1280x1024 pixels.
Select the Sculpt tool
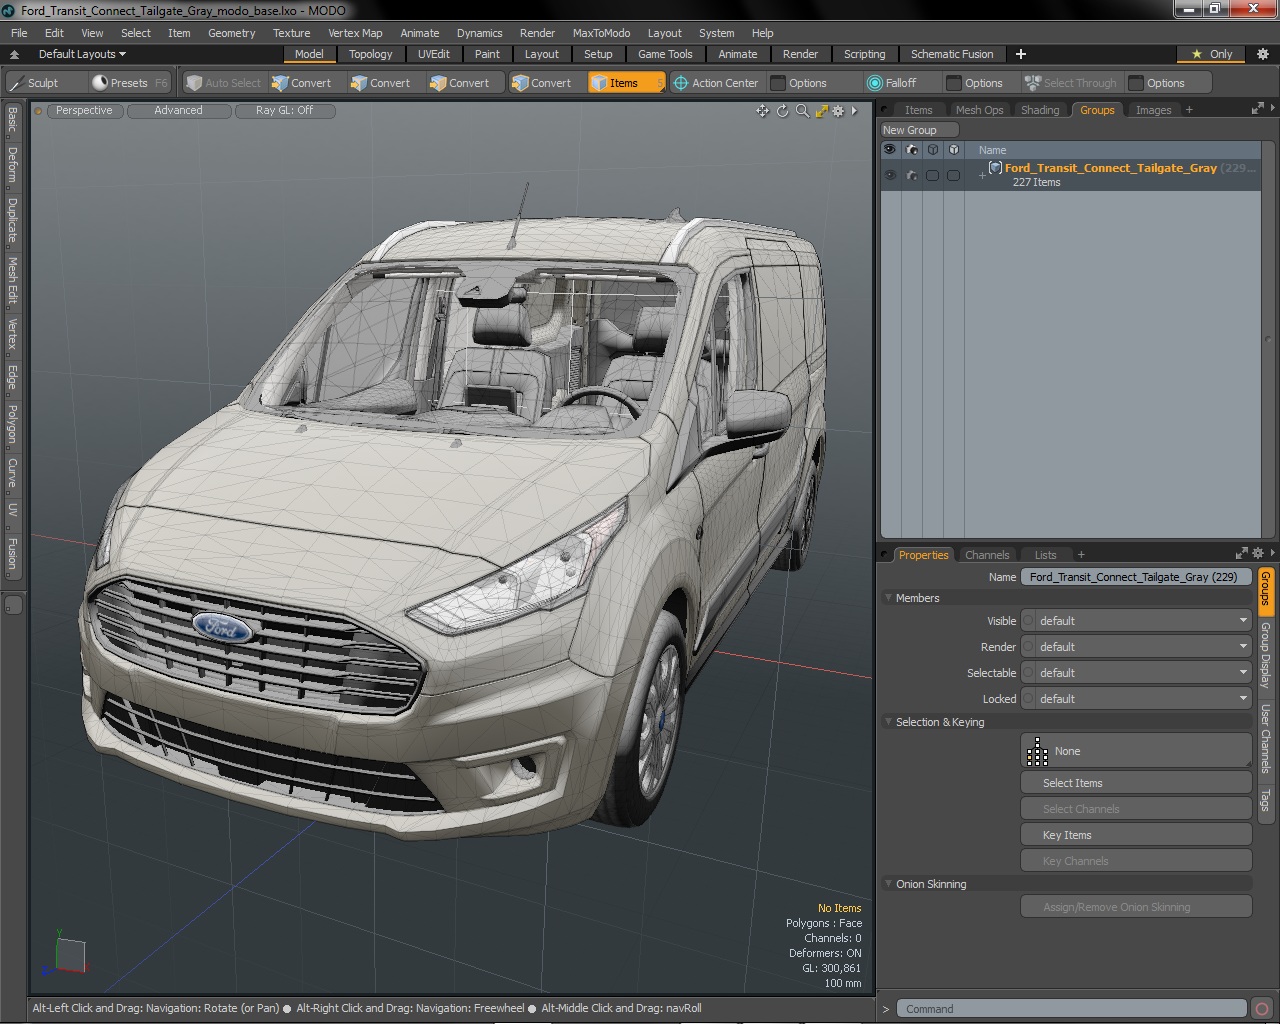[41, 83]
